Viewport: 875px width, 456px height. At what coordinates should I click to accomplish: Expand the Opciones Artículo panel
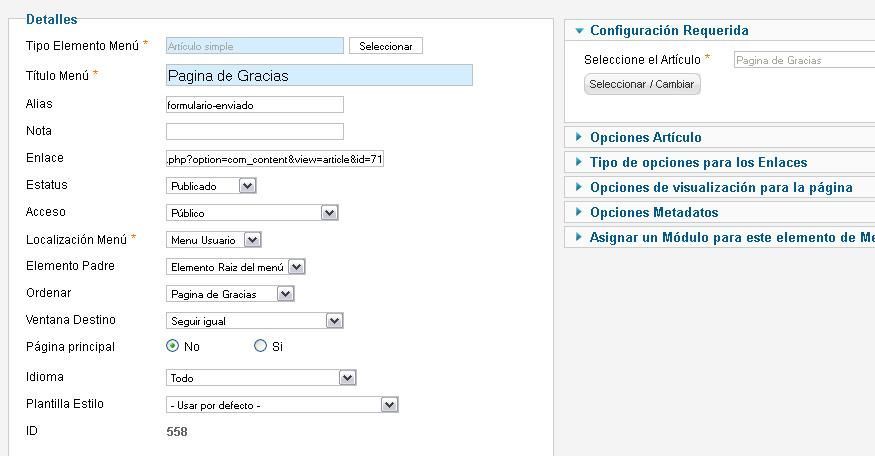tap(646, 137)
